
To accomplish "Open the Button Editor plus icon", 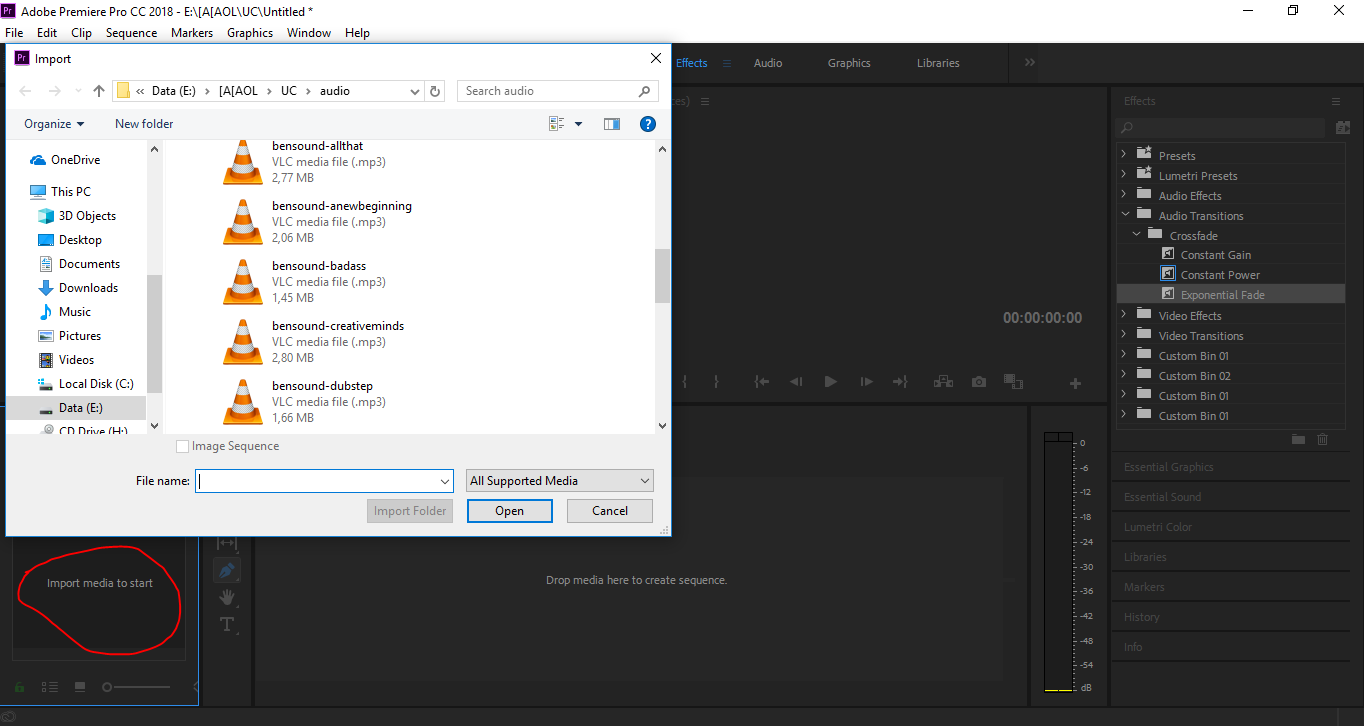I will (x=1076, y=383).
